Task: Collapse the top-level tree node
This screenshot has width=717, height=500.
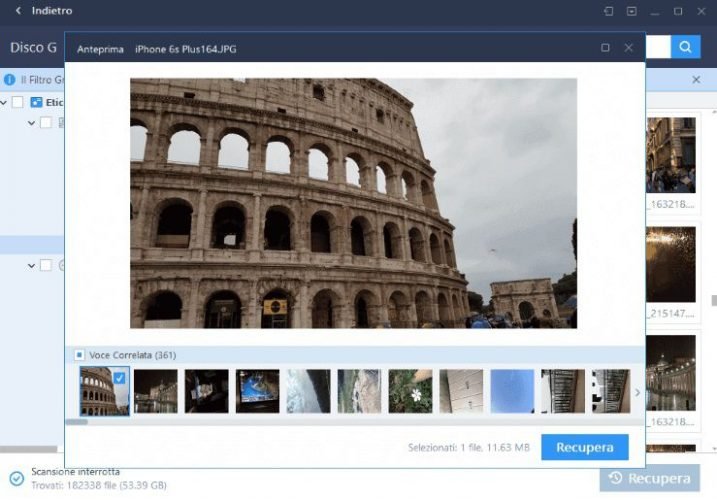Action: tap(5, 102)
